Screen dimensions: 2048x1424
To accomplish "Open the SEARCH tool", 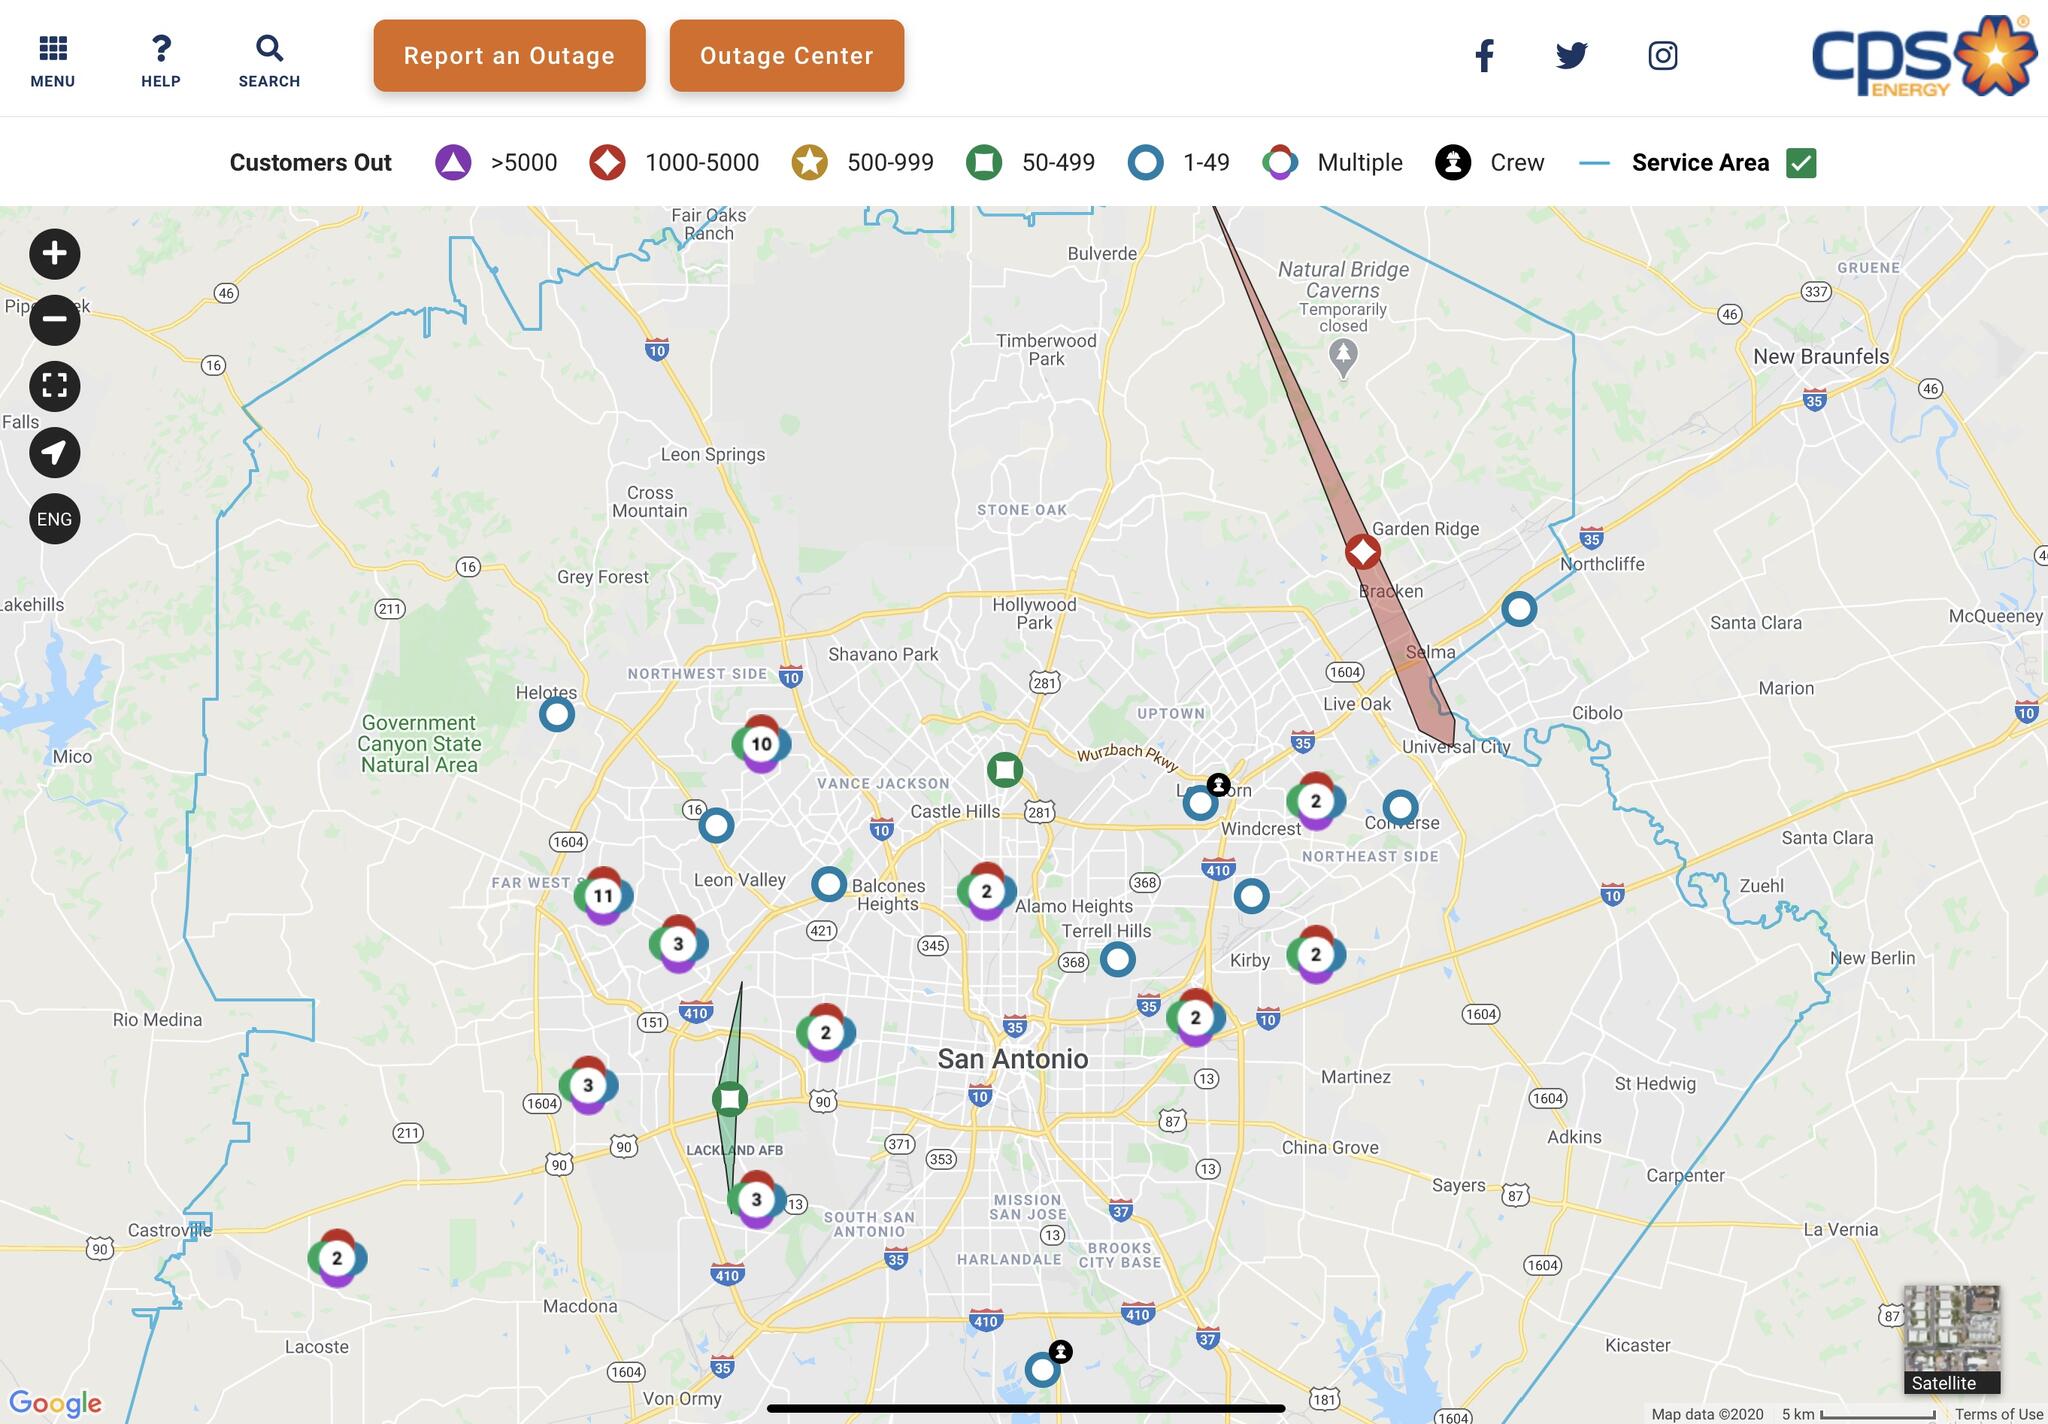I will tap(269, 60).
